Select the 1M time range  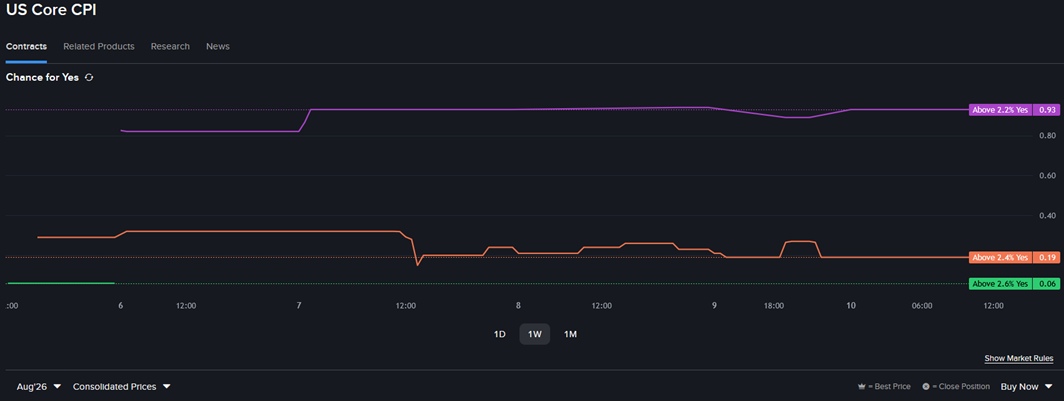pyautogui.click(x=571, y=334)
